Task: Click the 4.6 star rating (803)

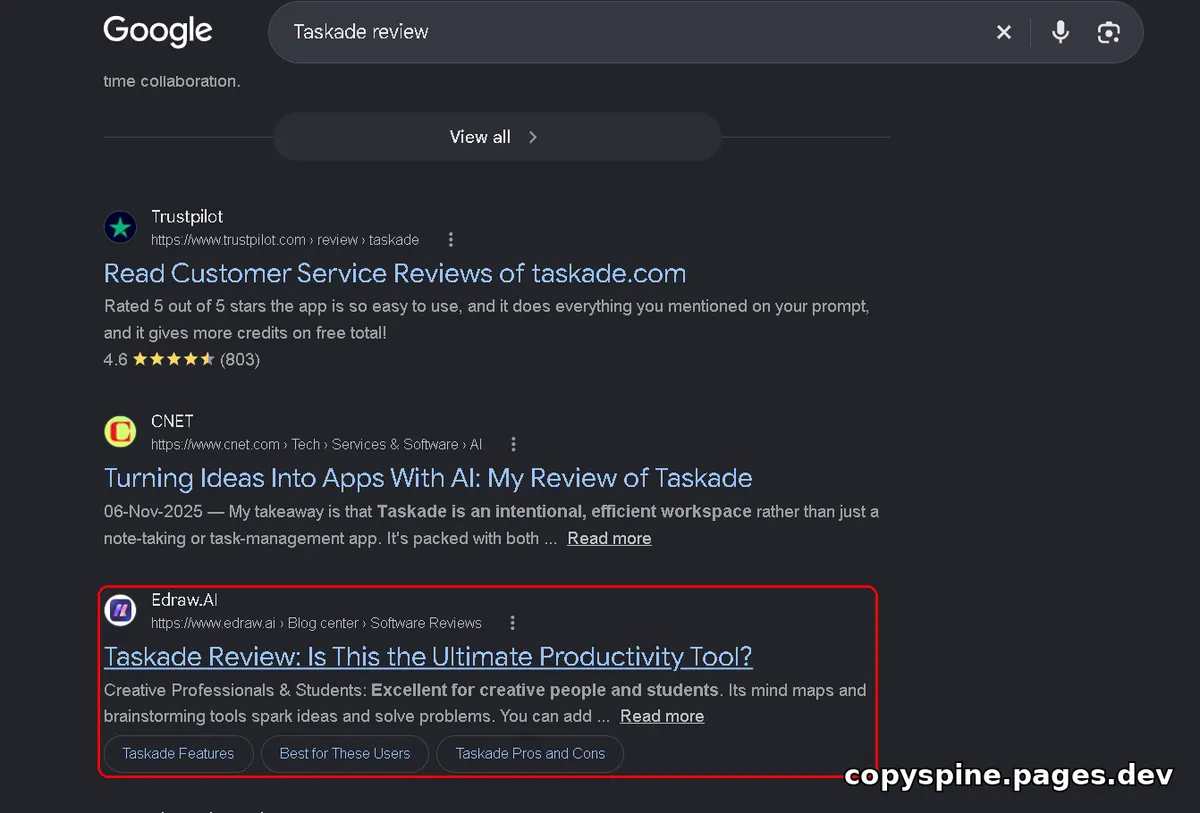Action: pyautogui.click(x=182, y=359)
